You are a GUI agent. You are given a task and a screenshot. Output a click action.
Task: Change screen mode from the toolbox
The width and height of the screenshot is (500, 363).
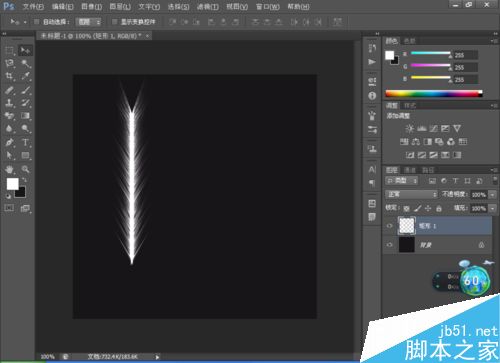25,208
